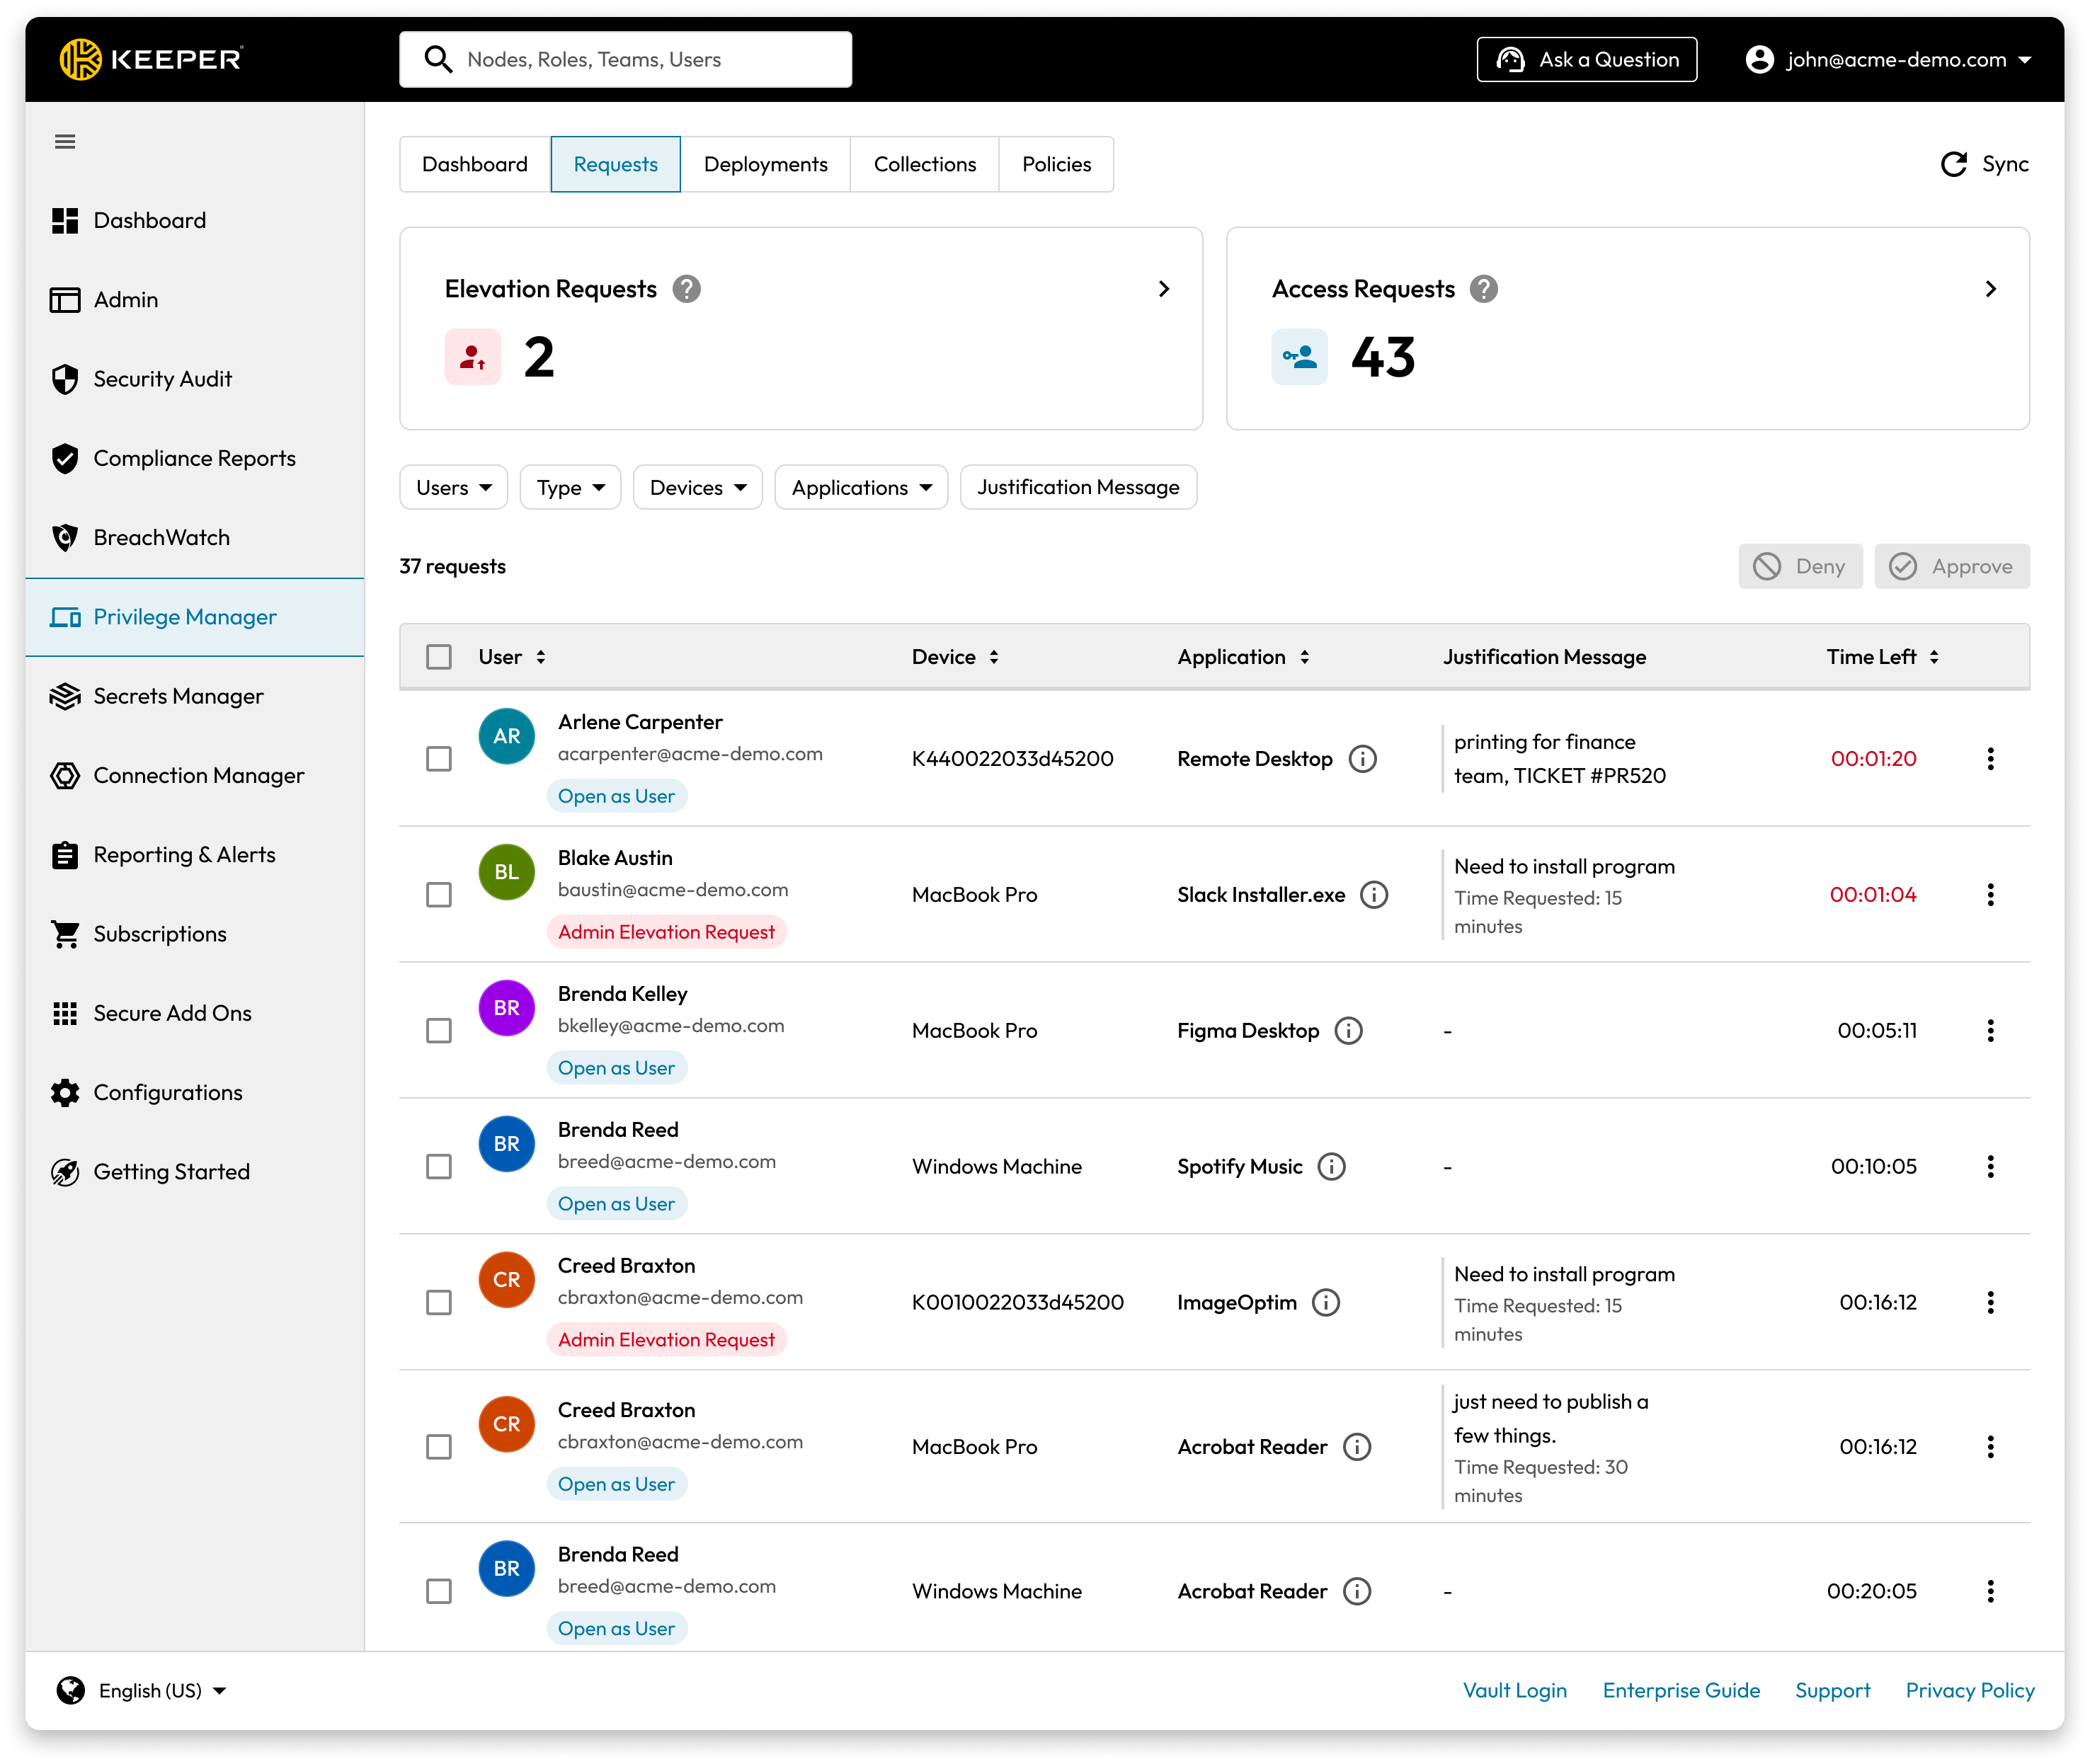The height and width of the screenshot is (1764, 2090).
Task: Toggle the select-all checkbox in table header
Action: coord(439,657)
